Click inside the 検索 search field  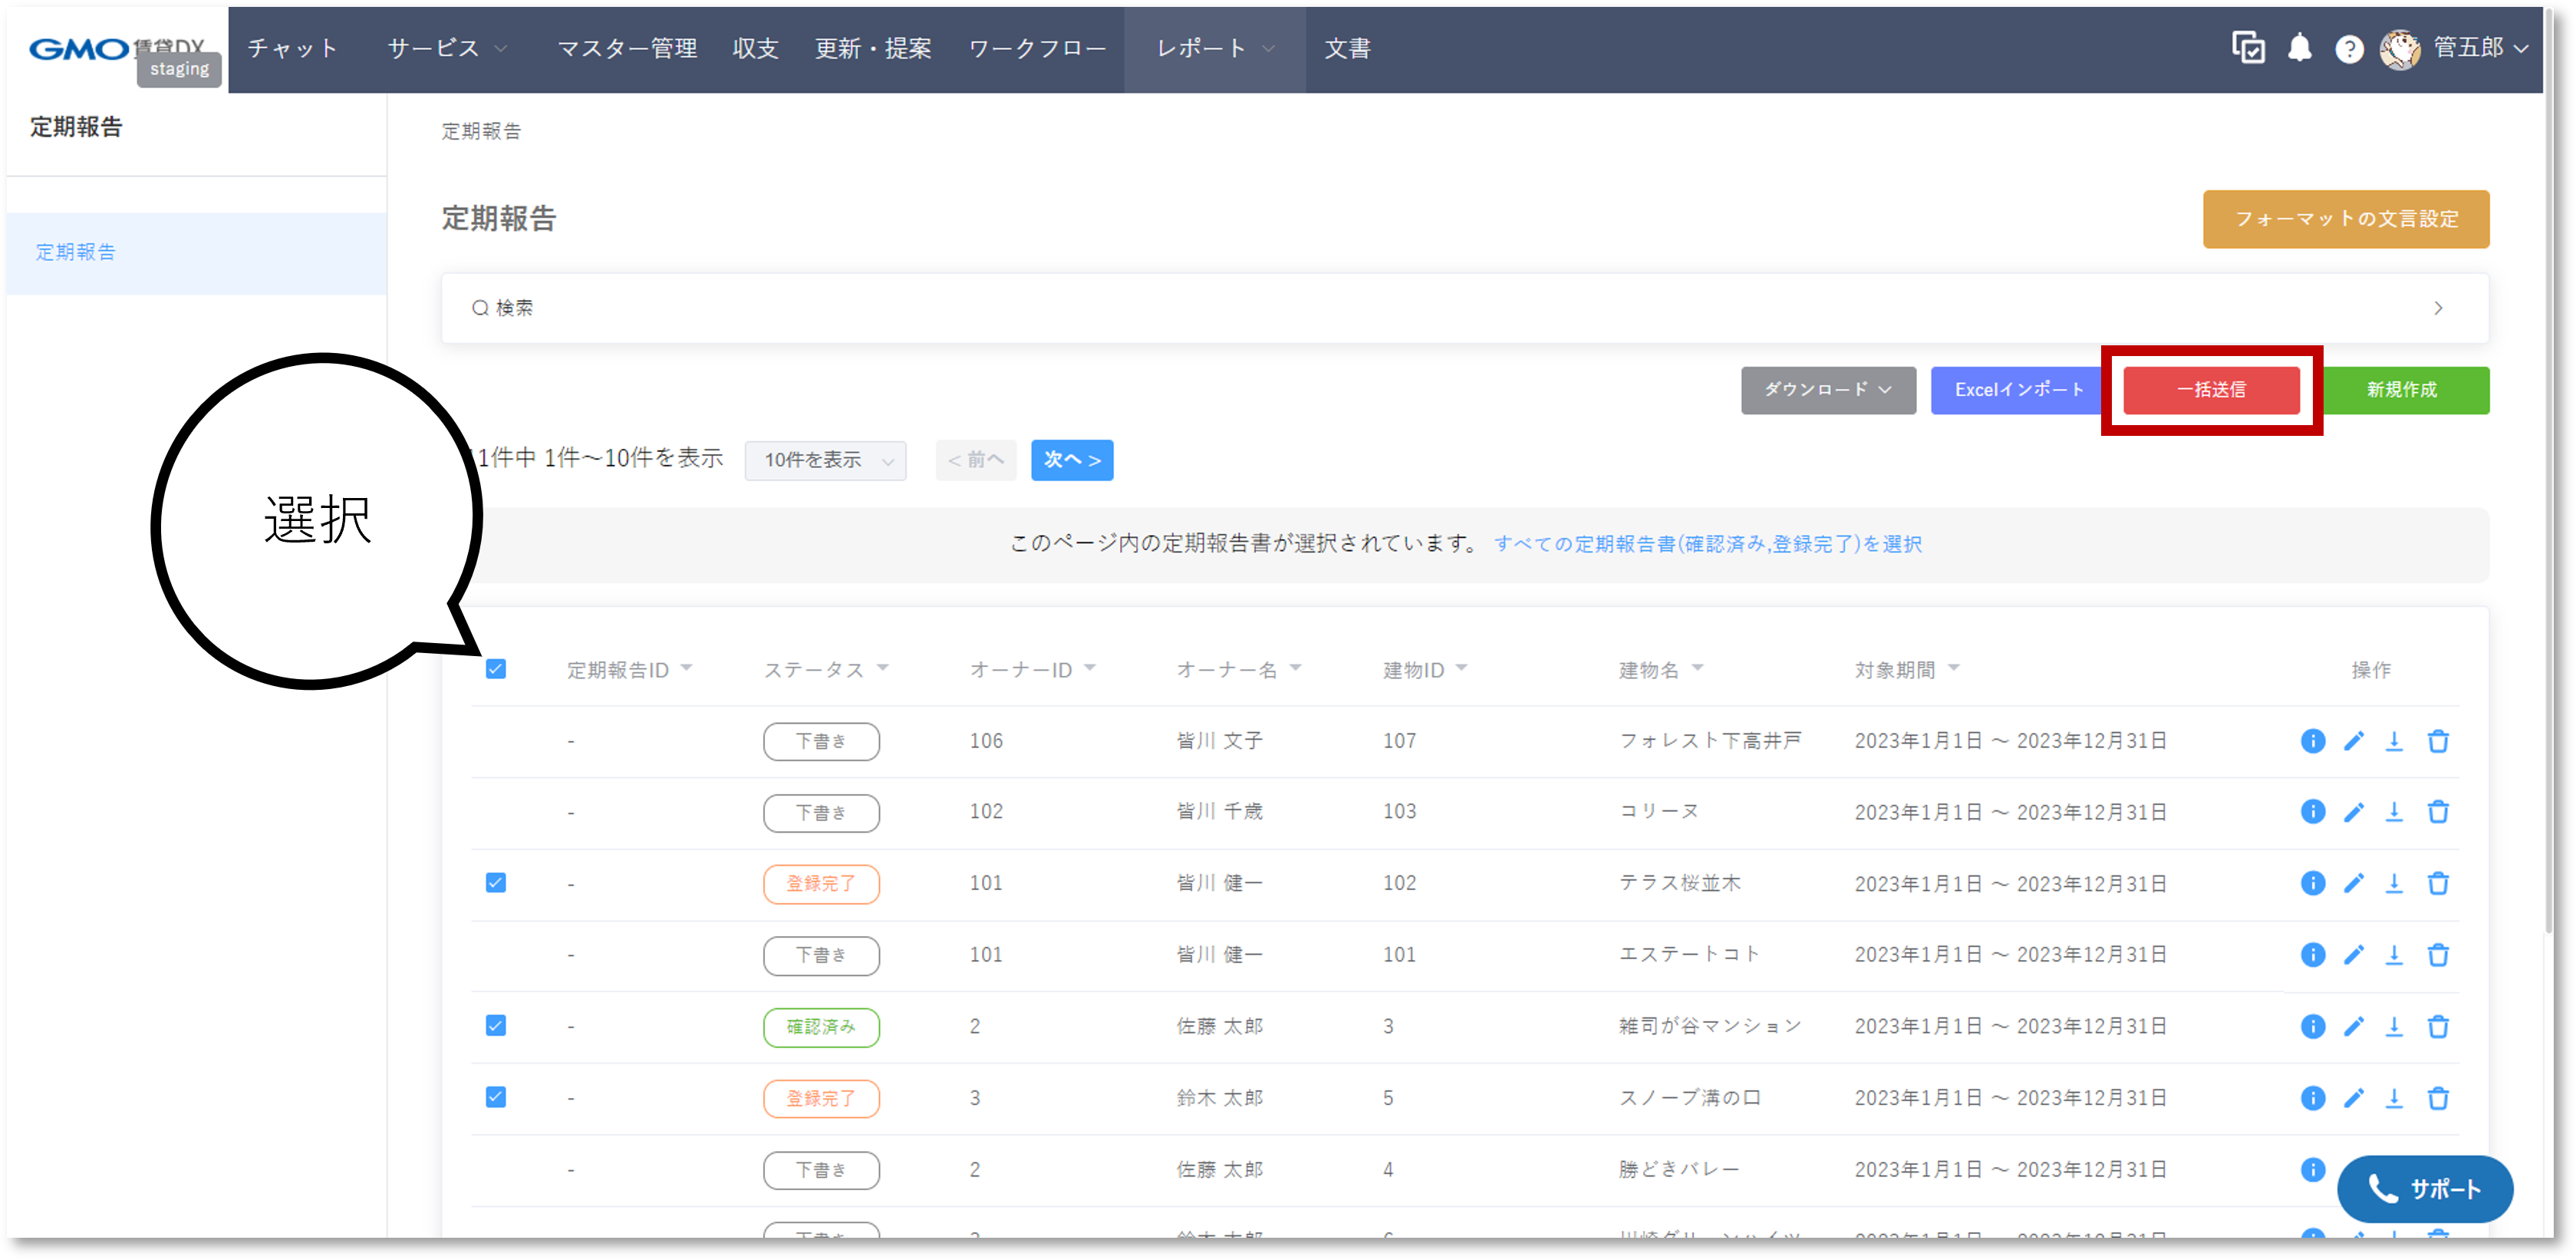click(x=900, y=308)
